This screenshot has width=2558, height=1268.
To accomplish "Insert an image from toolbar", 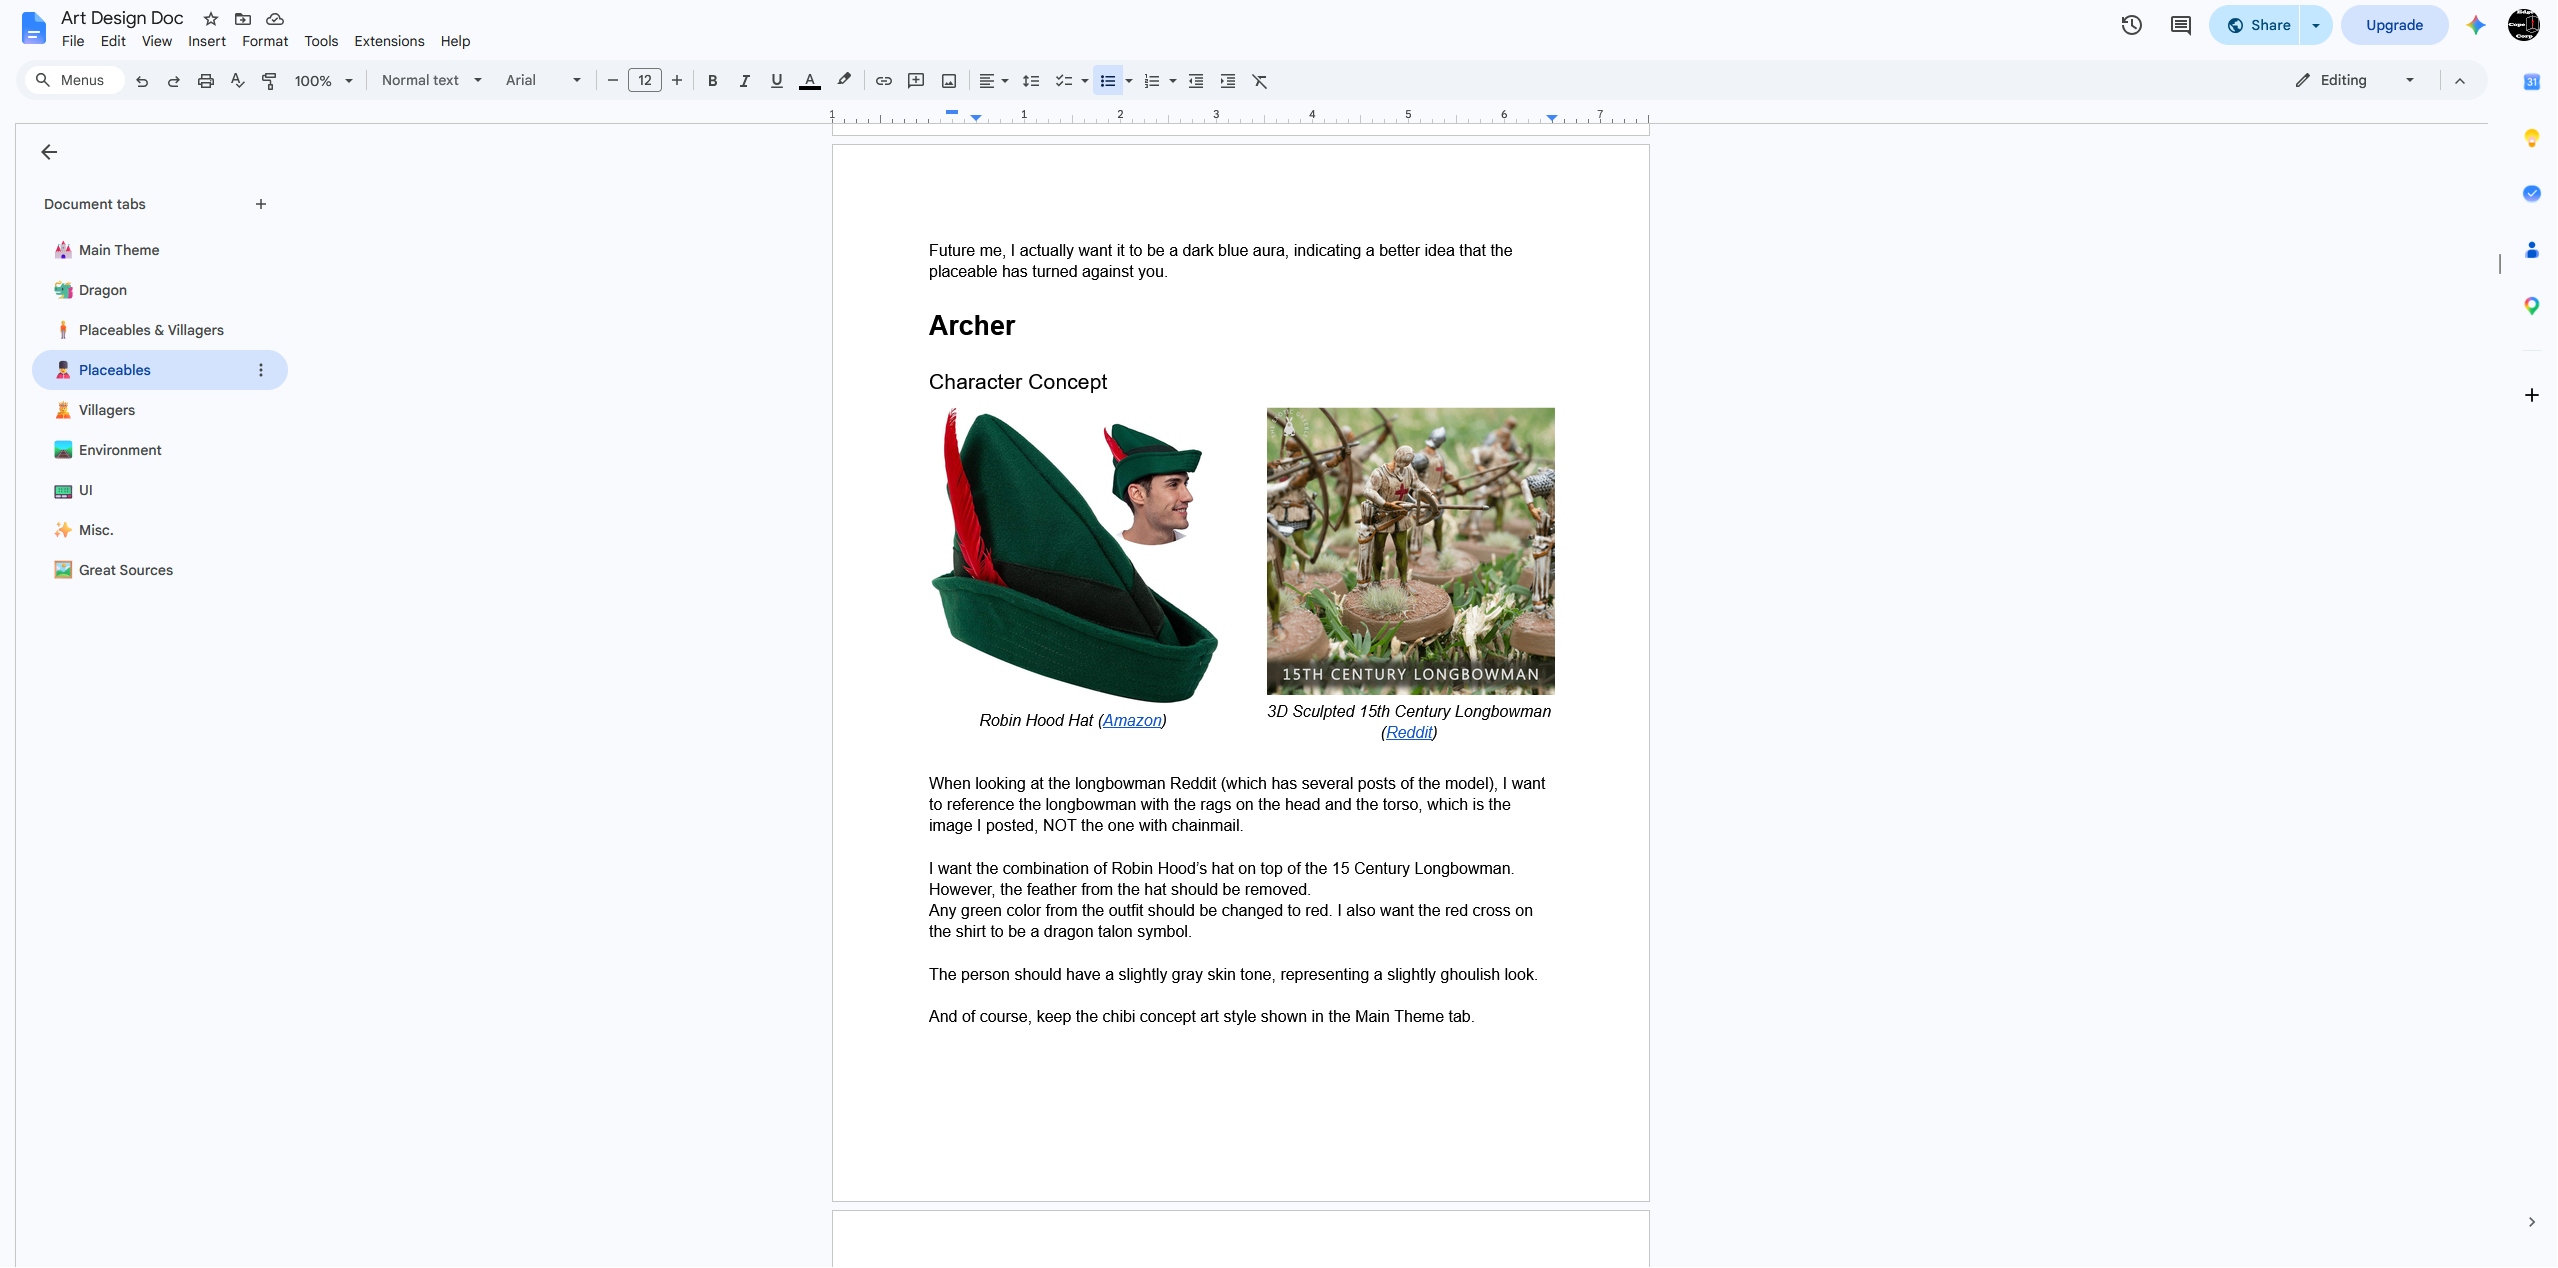I will (x=949, y=81).
